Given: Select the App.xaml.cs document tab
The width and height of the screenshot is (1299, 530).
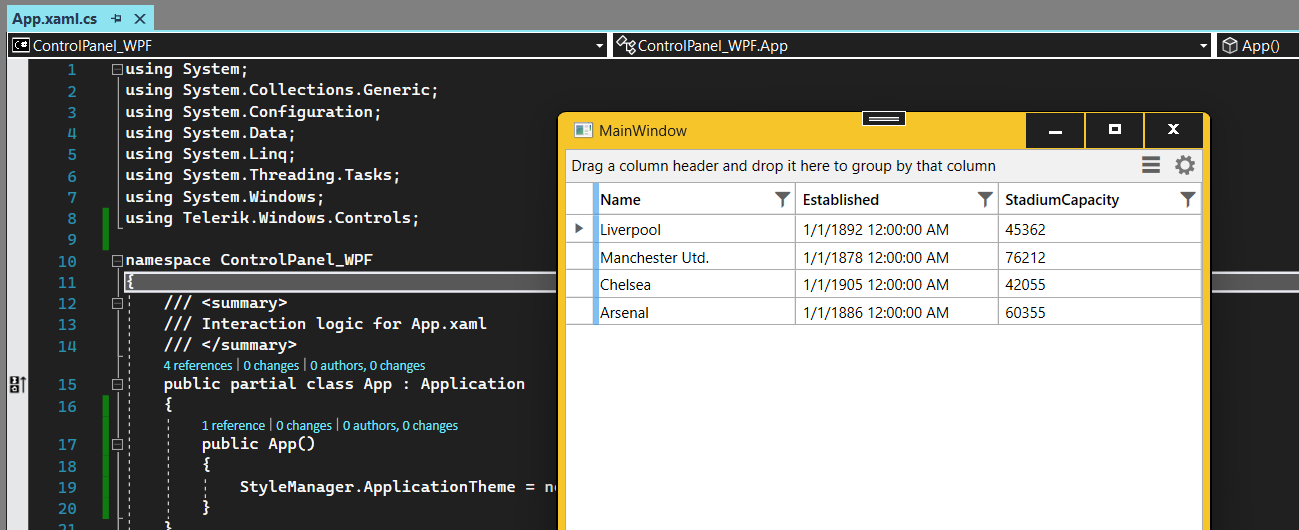Looking at the screenshot, I should click(x=55, y=19).
